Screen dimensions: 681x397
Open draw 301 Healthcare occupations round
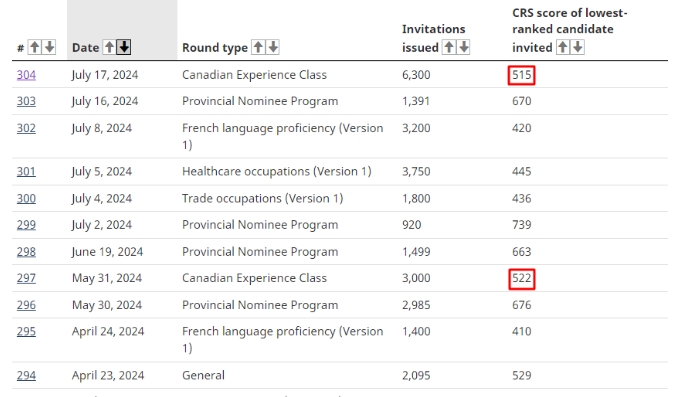(26, 172)
